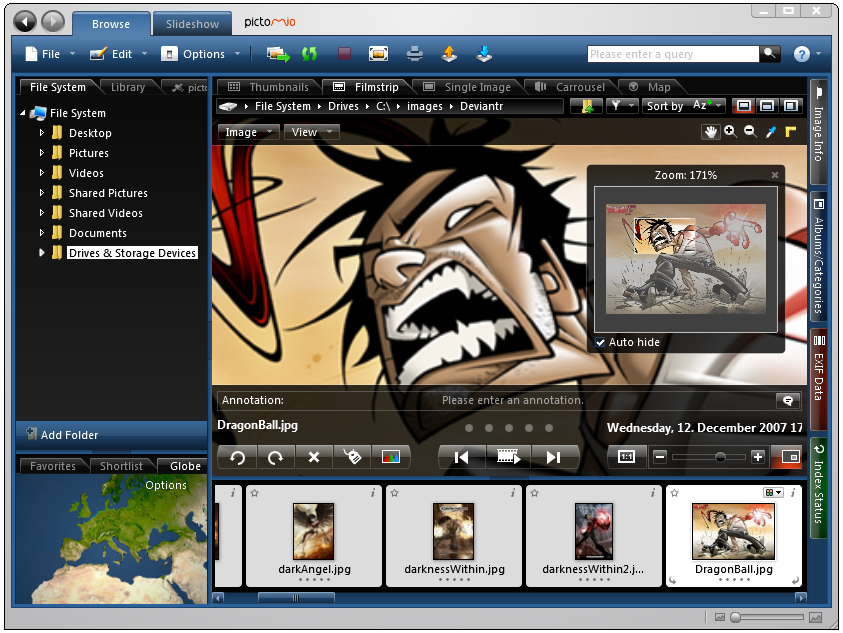Select the color picker eyedropper tool
Screen dimensions: 843x633
coord(771,132)
